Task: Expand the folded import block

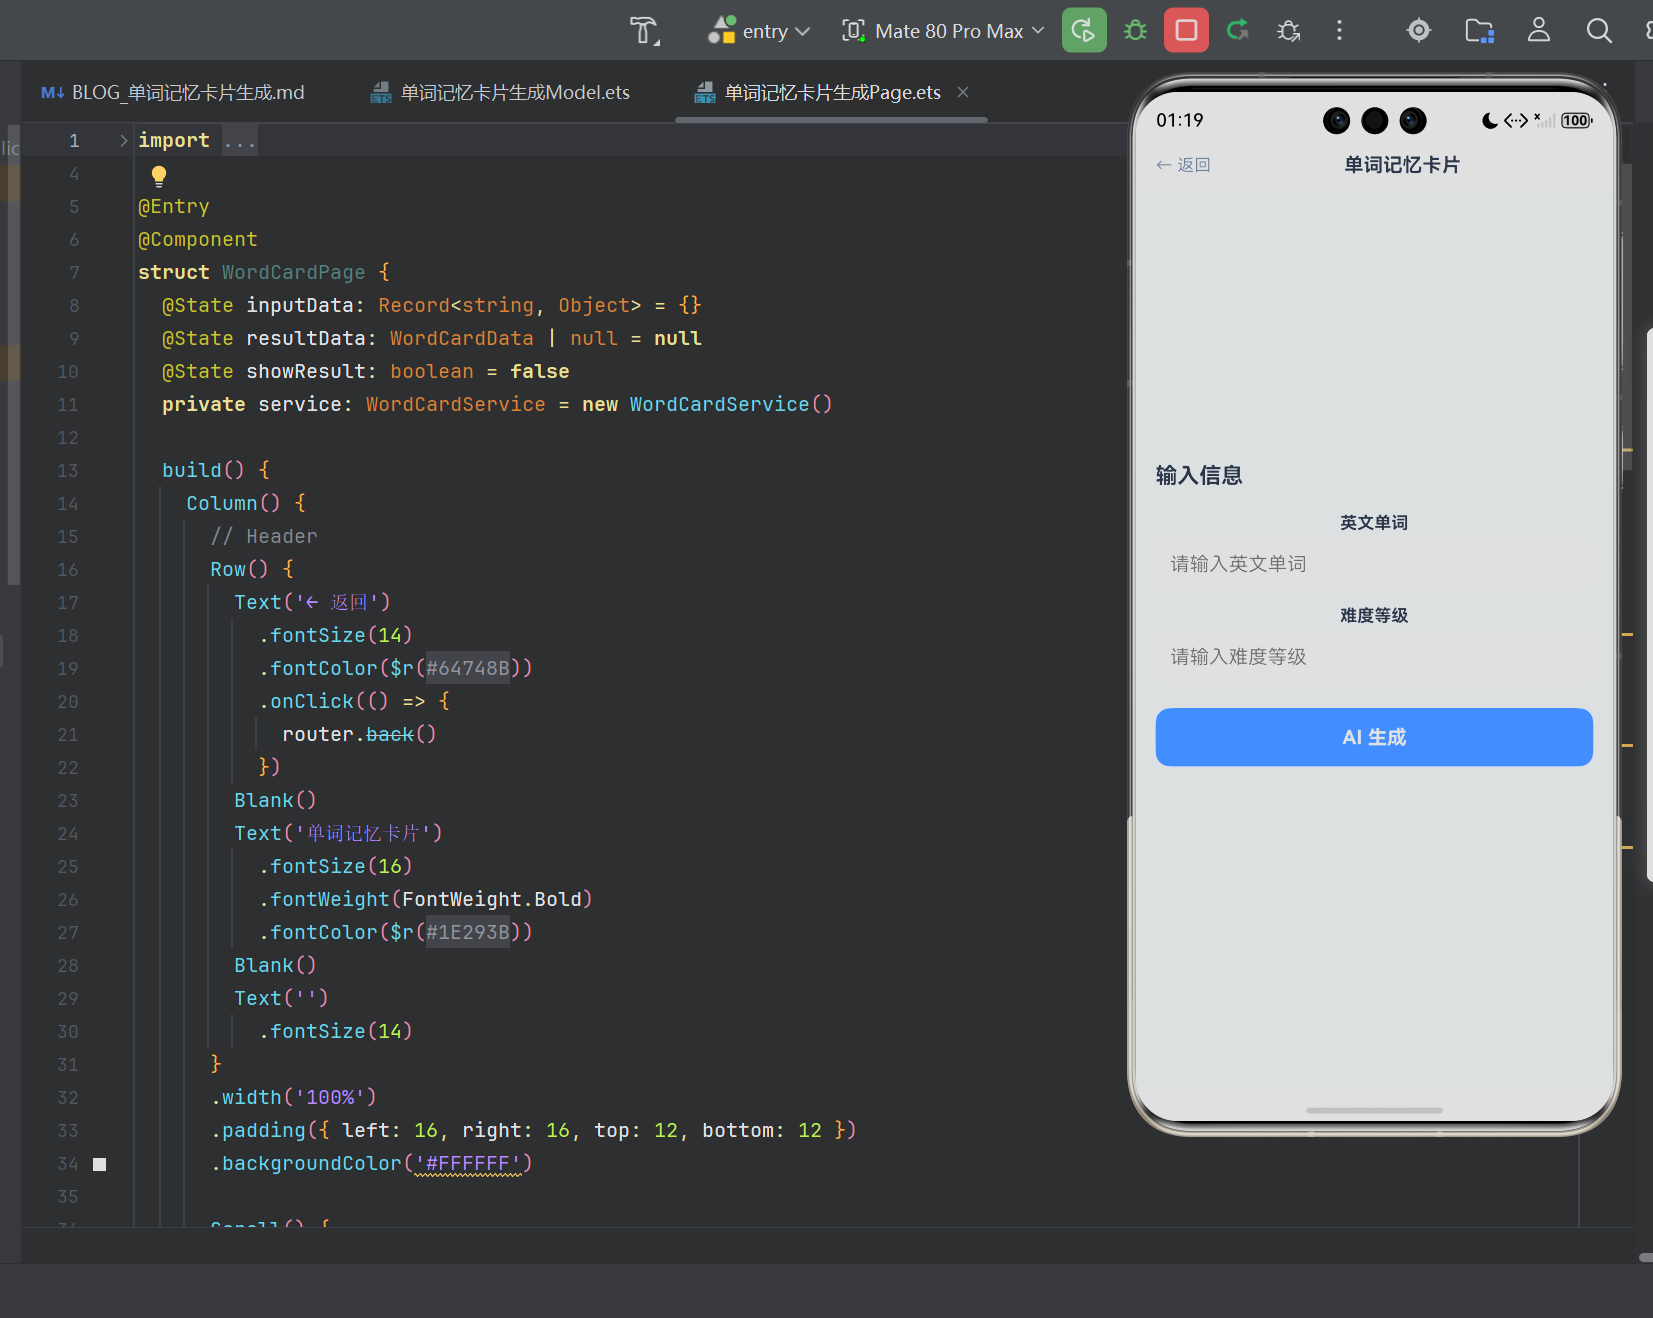Action: [x=123, y=141]
